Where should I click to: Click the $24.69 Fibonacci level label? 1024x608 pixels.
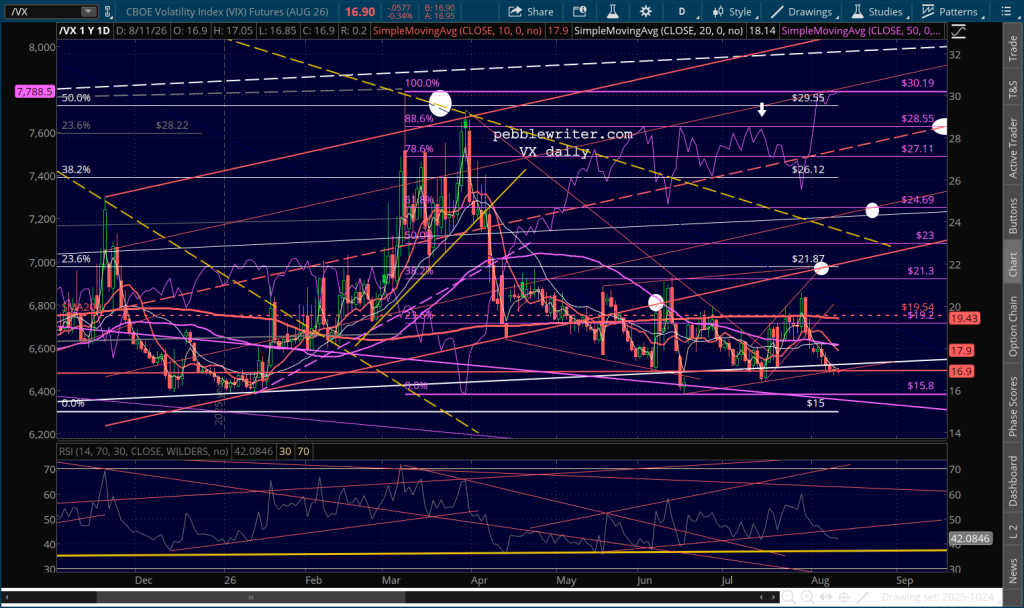pos(918,199)
